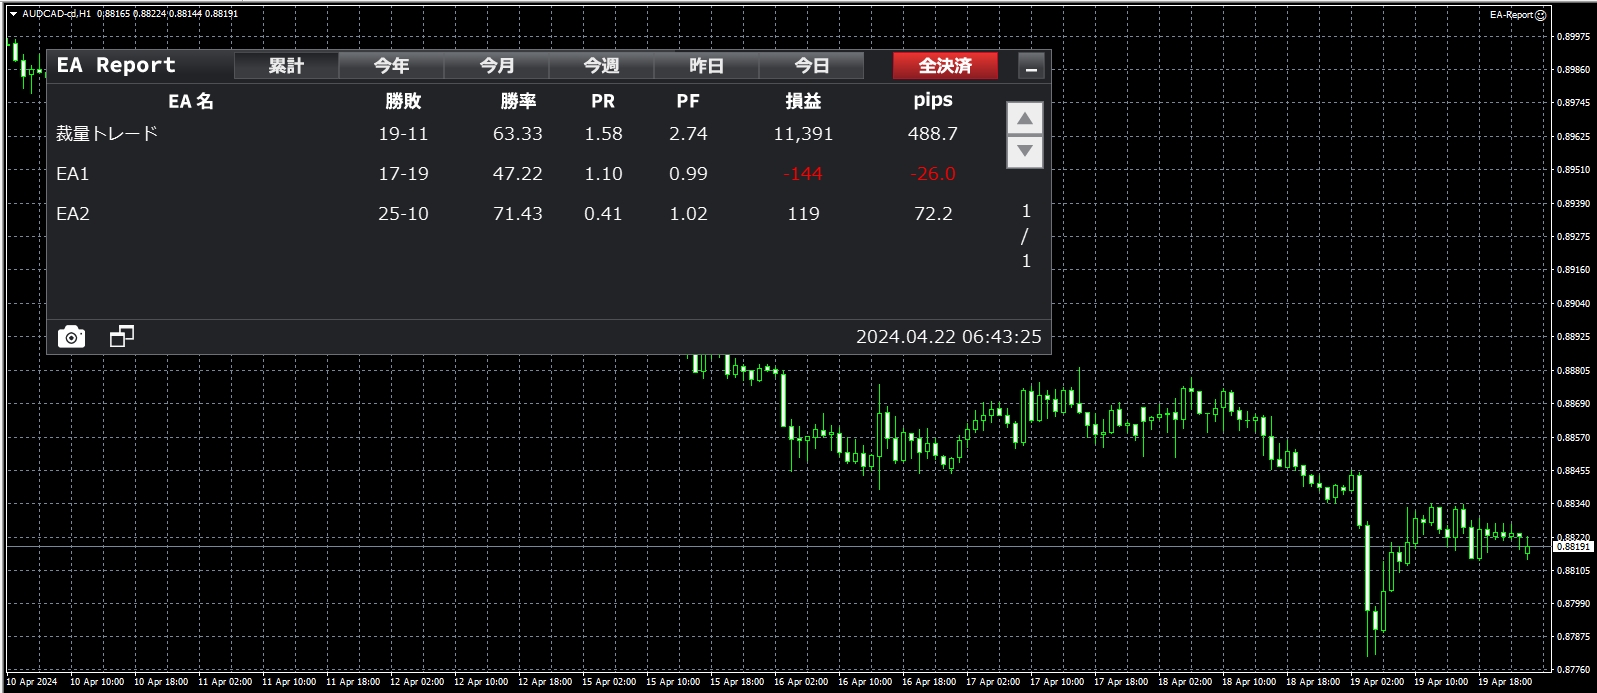Click profit value 11,391
This screenshot has height=693, width=1597.
[803, 134]
